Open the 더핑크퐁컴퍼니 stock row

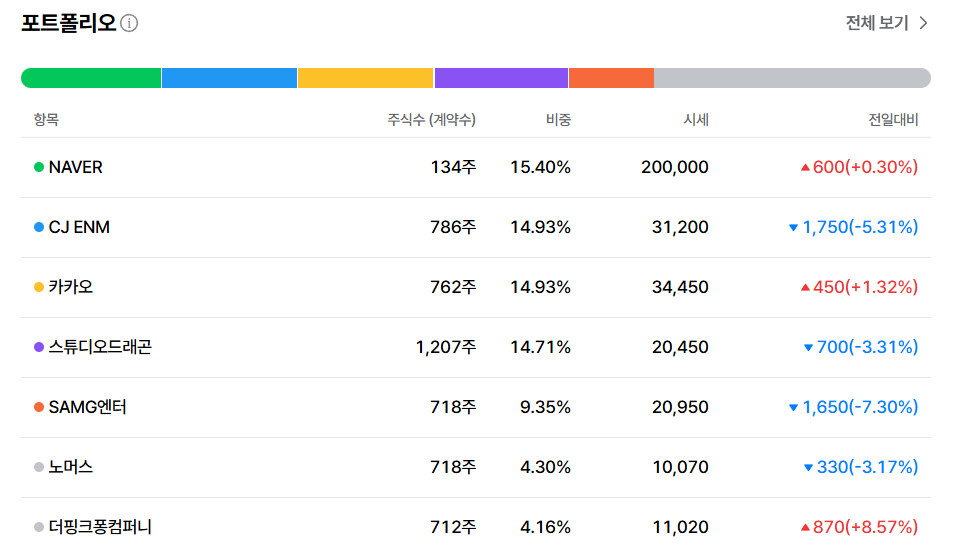pyautogui.click(x=476, y=526)
